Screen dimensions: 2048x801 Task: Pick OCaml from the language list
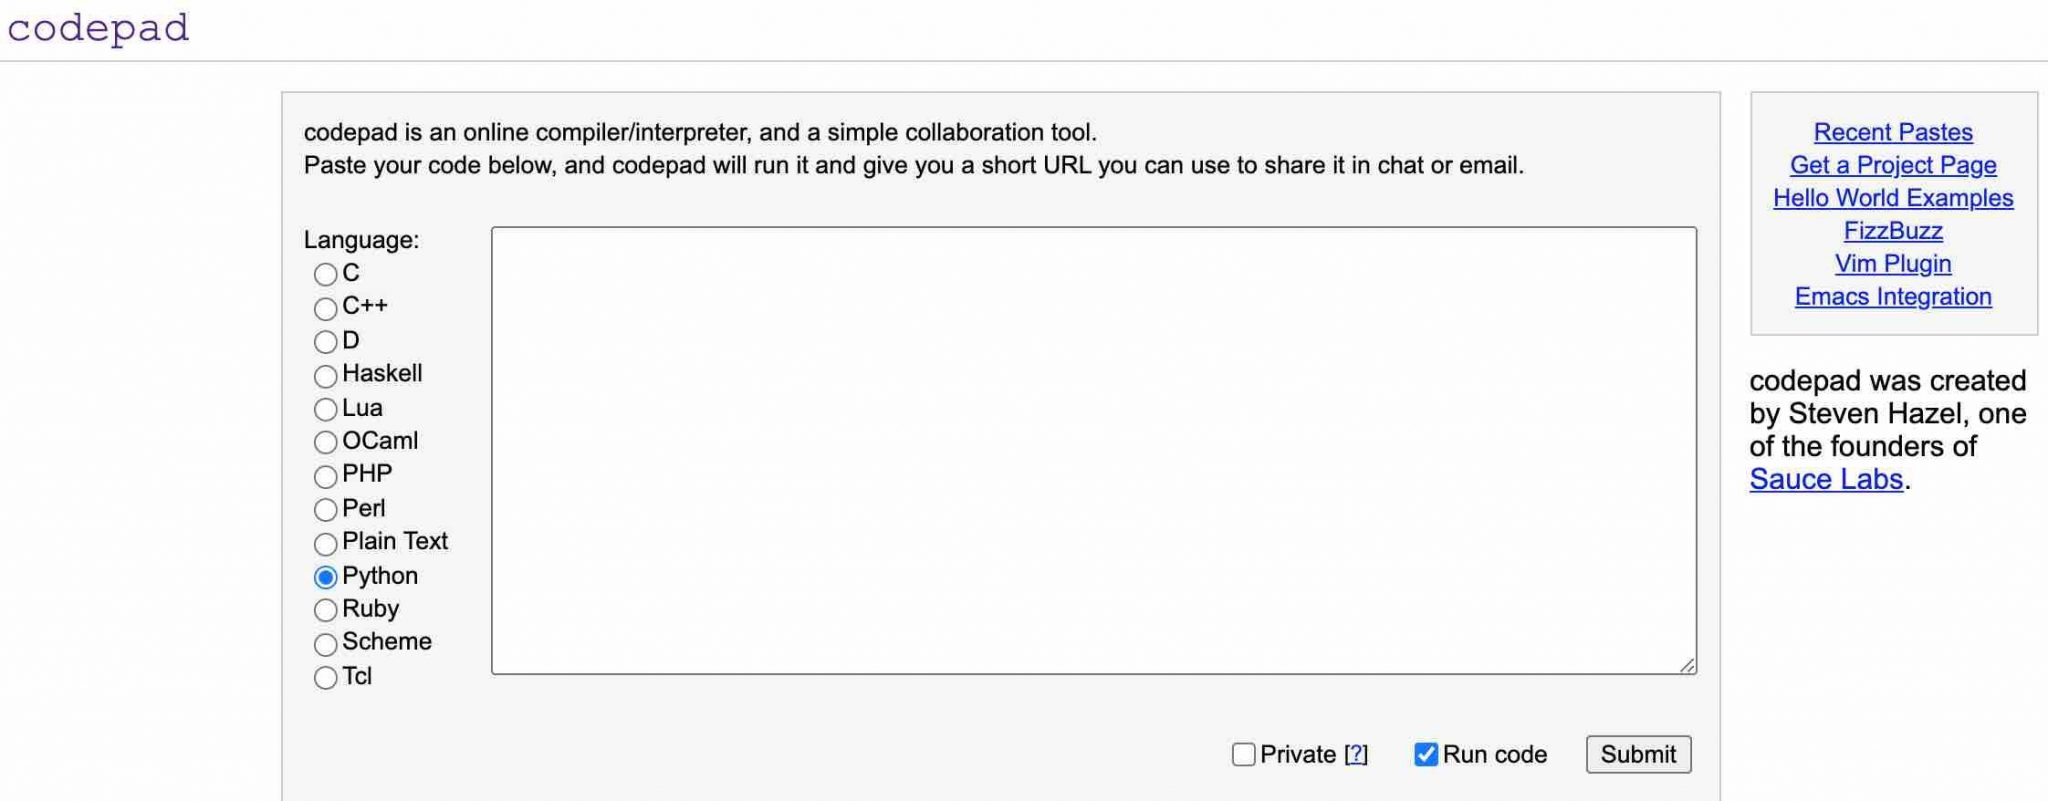[324, 442]
